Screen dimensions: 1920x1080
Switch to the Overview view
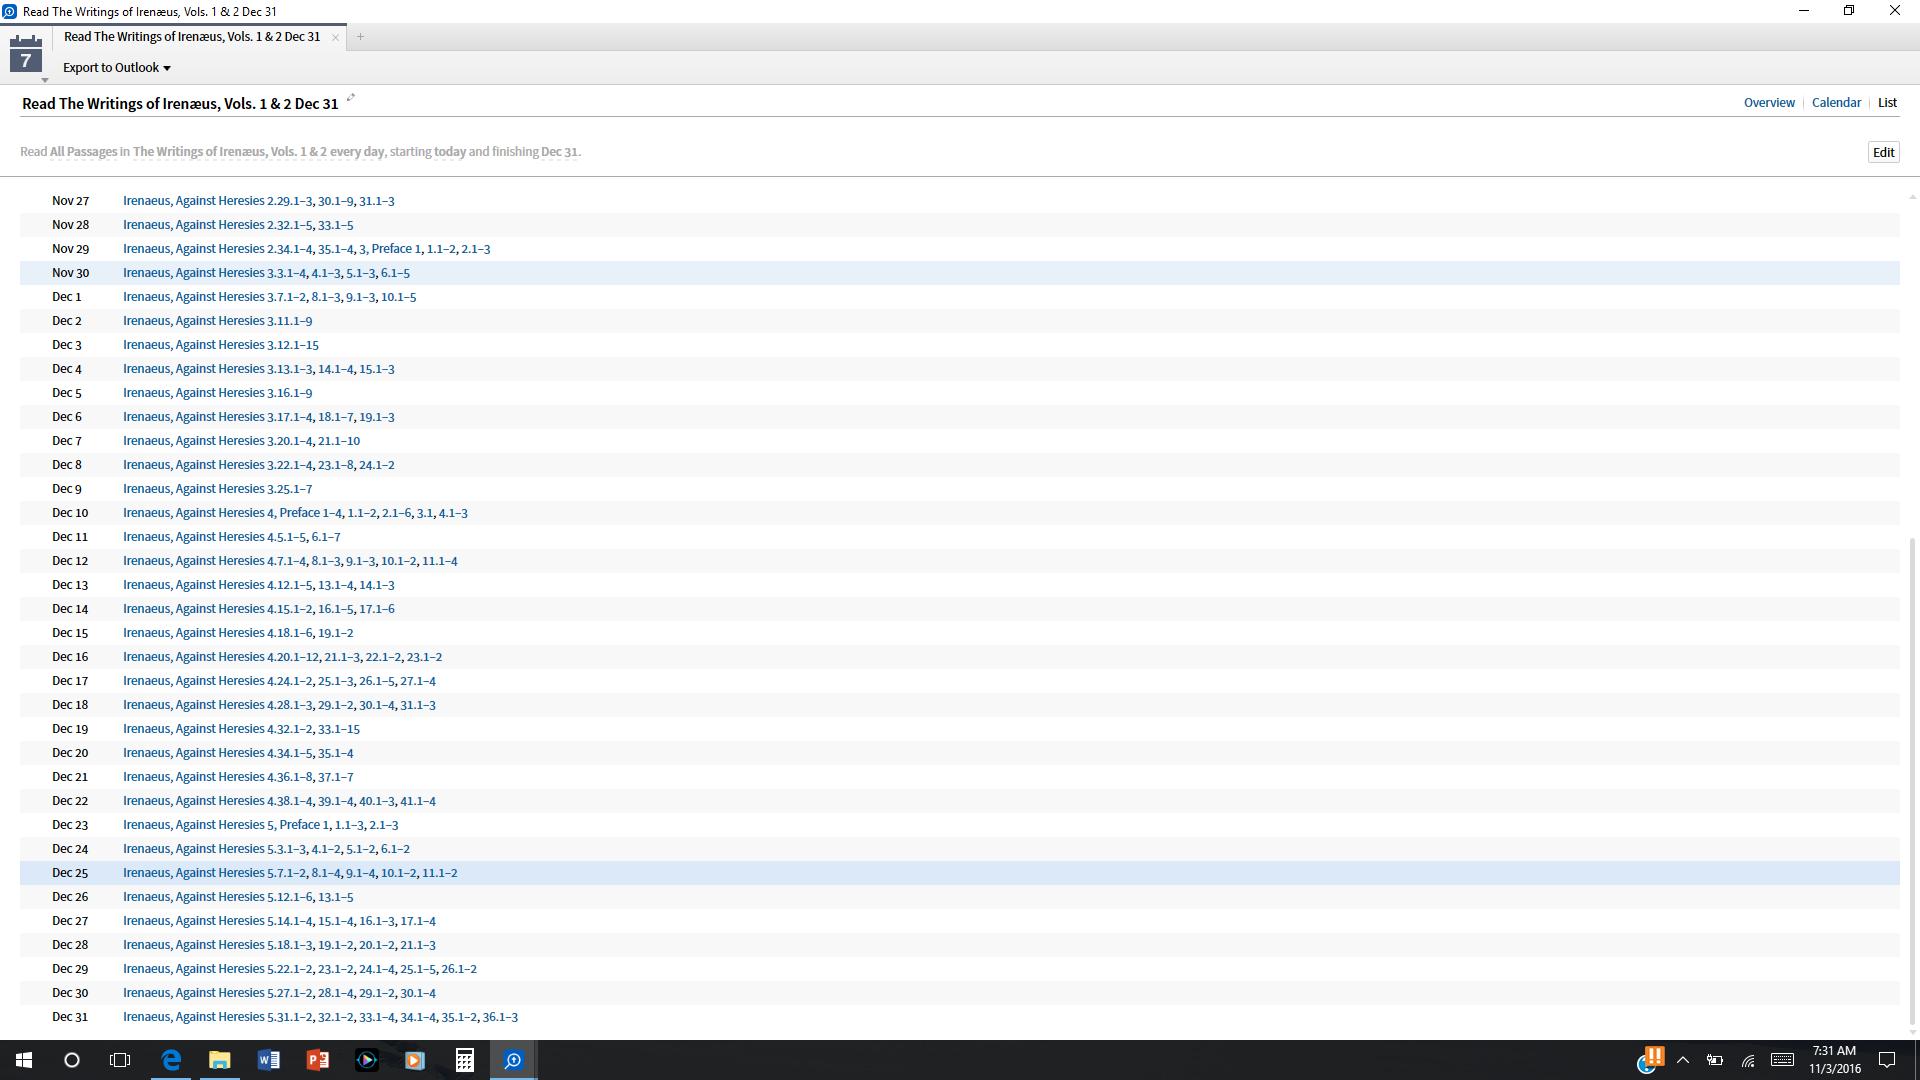[1769, 103]
